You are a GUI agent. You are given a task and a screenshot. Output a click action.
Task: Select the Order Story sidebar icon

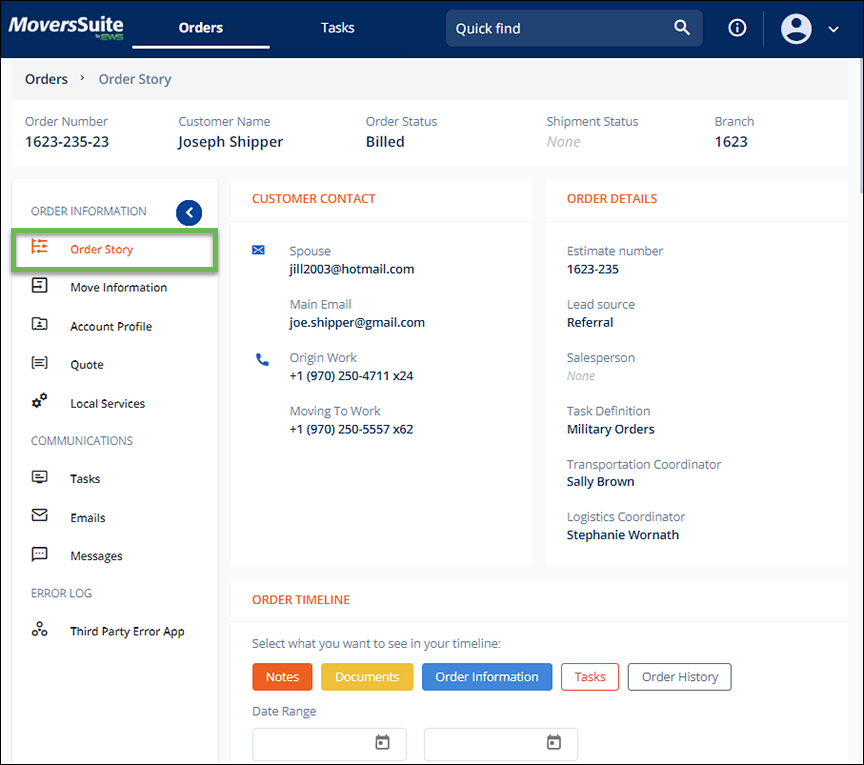(38, 245)
